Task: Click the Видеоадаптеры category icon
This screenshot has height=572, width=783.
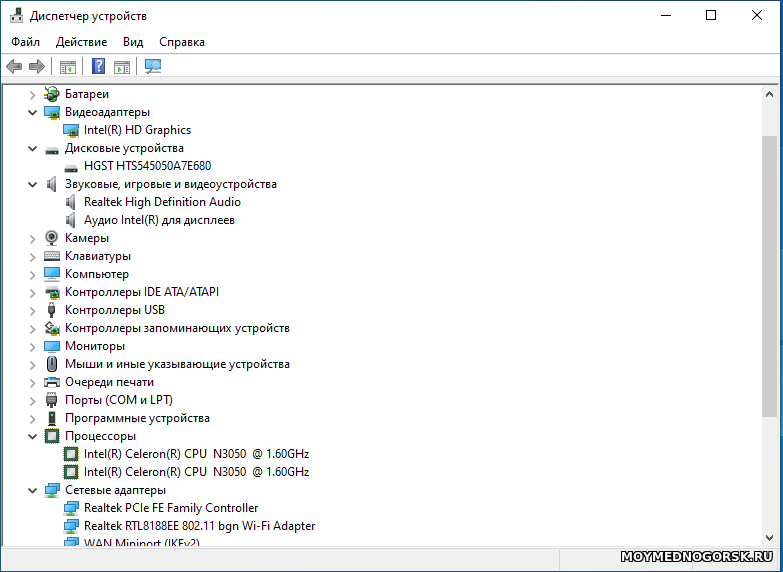Action: tap(52, 112)
